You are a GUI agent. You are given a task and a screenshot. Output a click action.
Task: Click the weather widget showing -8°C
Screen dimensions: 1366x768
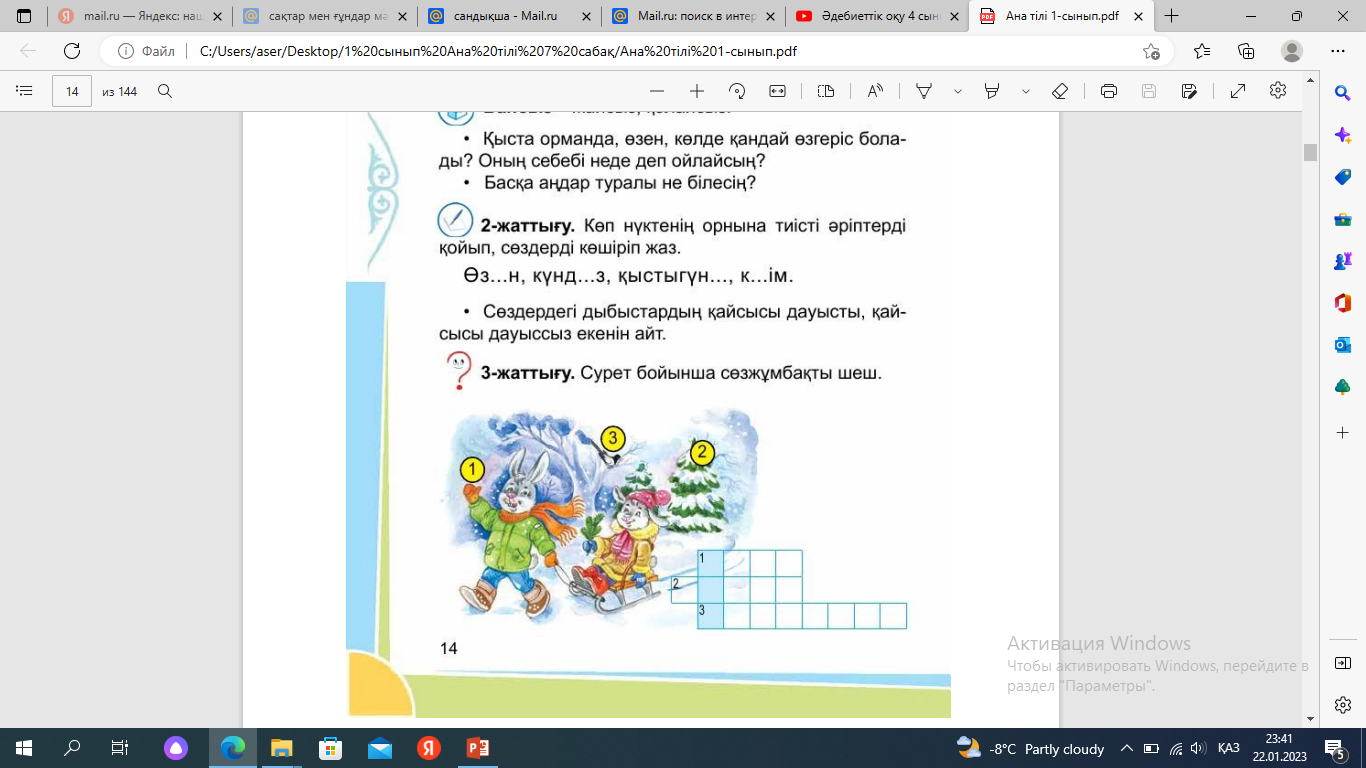pos(1030,748)
